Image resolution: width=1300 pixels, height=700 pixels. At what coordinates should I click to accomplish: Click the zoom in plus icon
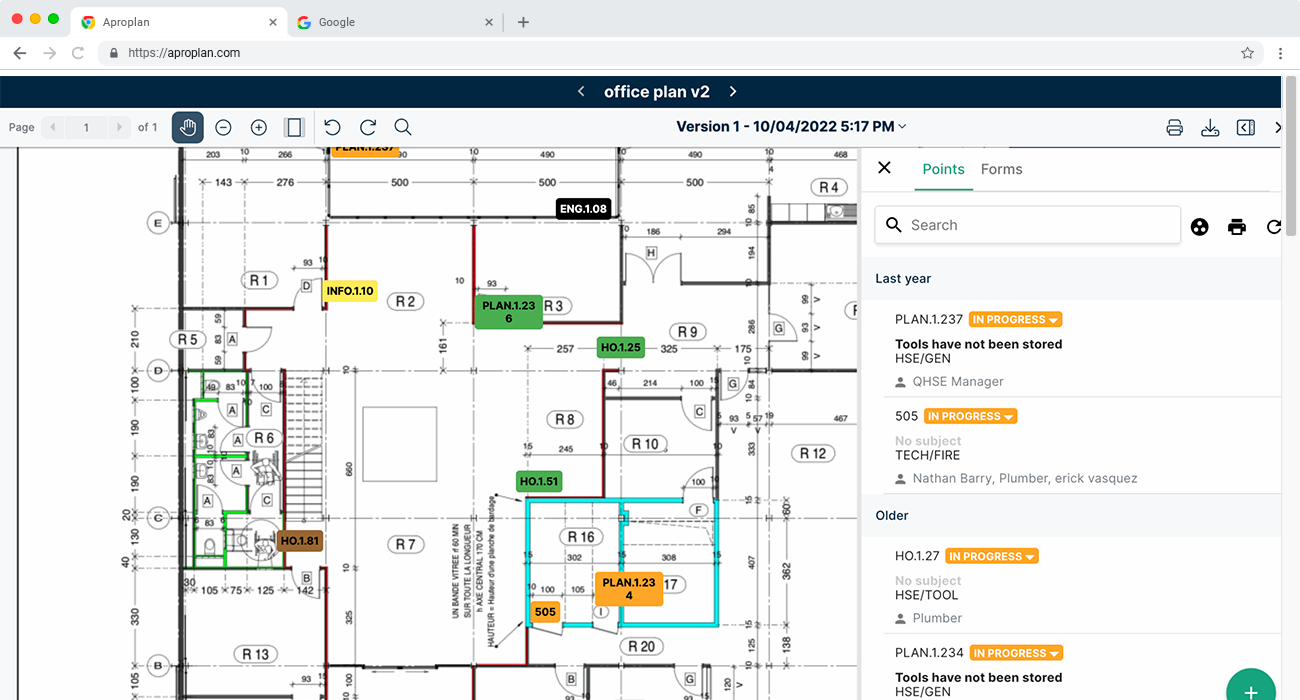259,127
